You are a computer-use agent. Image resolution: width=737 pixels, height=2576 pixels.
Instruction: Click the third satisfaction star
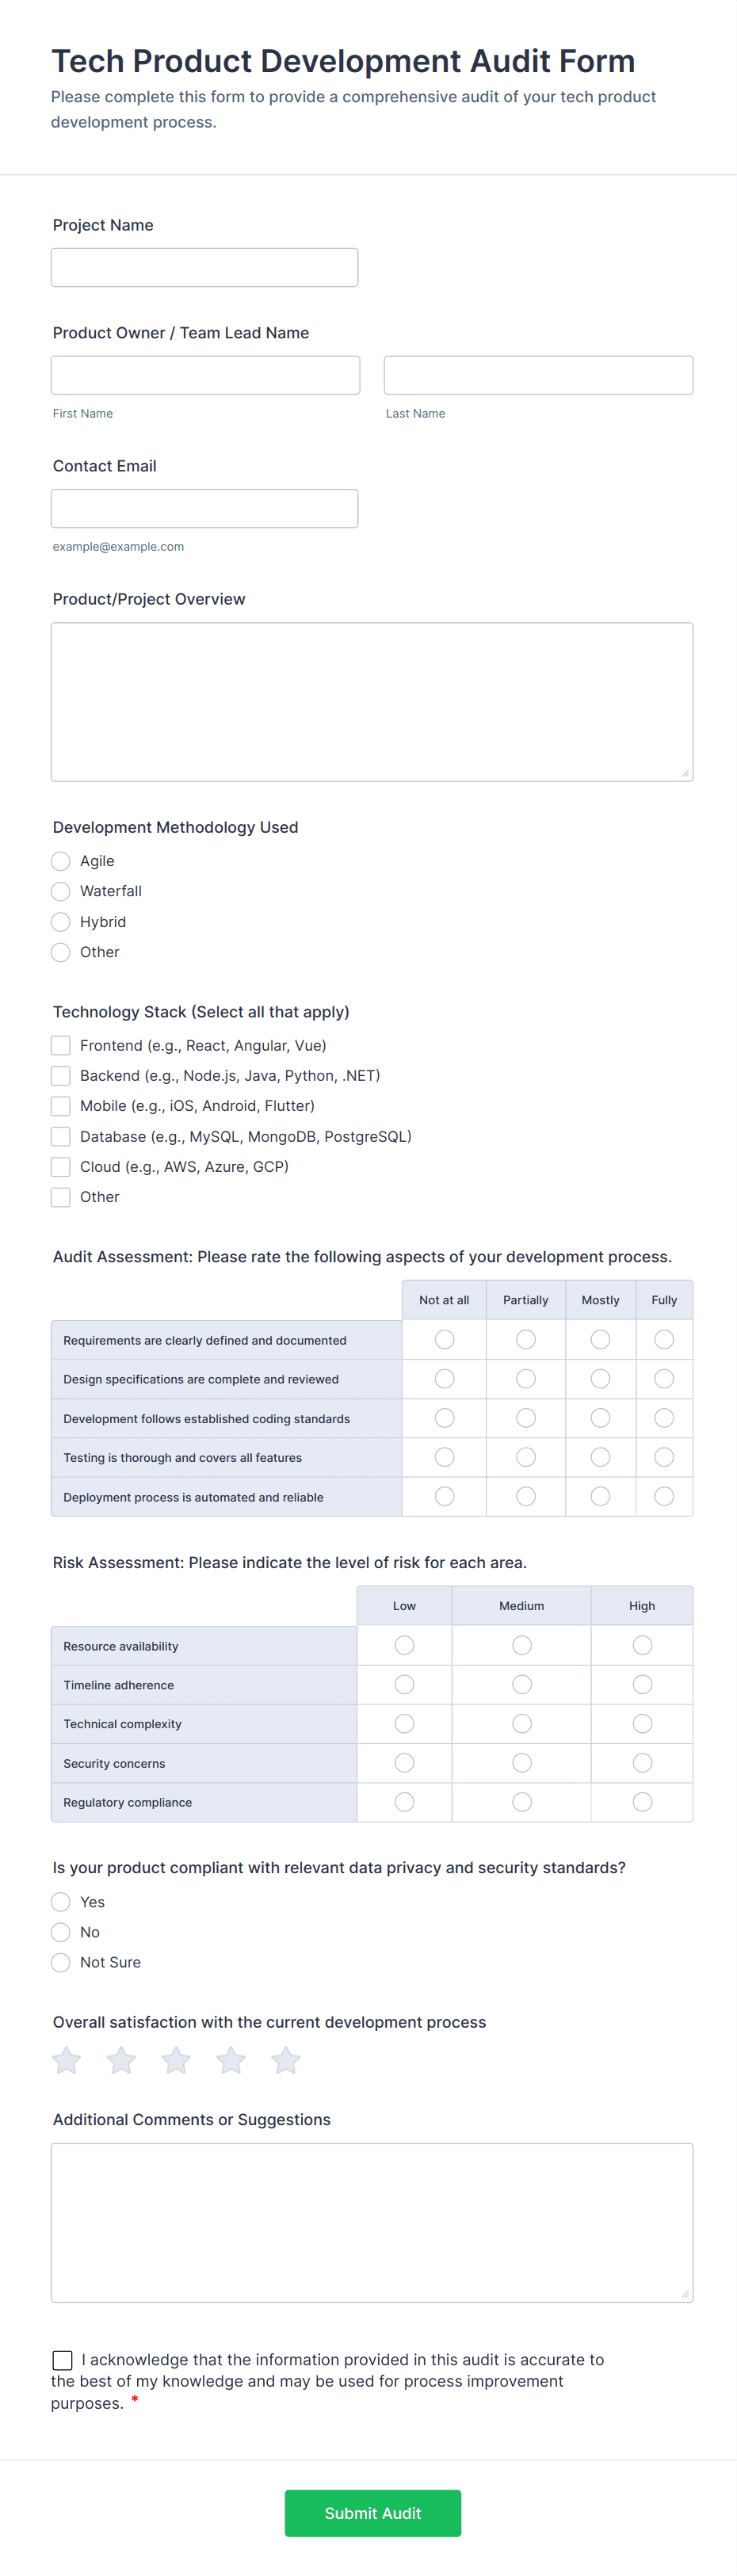[x=176, y=2060]
